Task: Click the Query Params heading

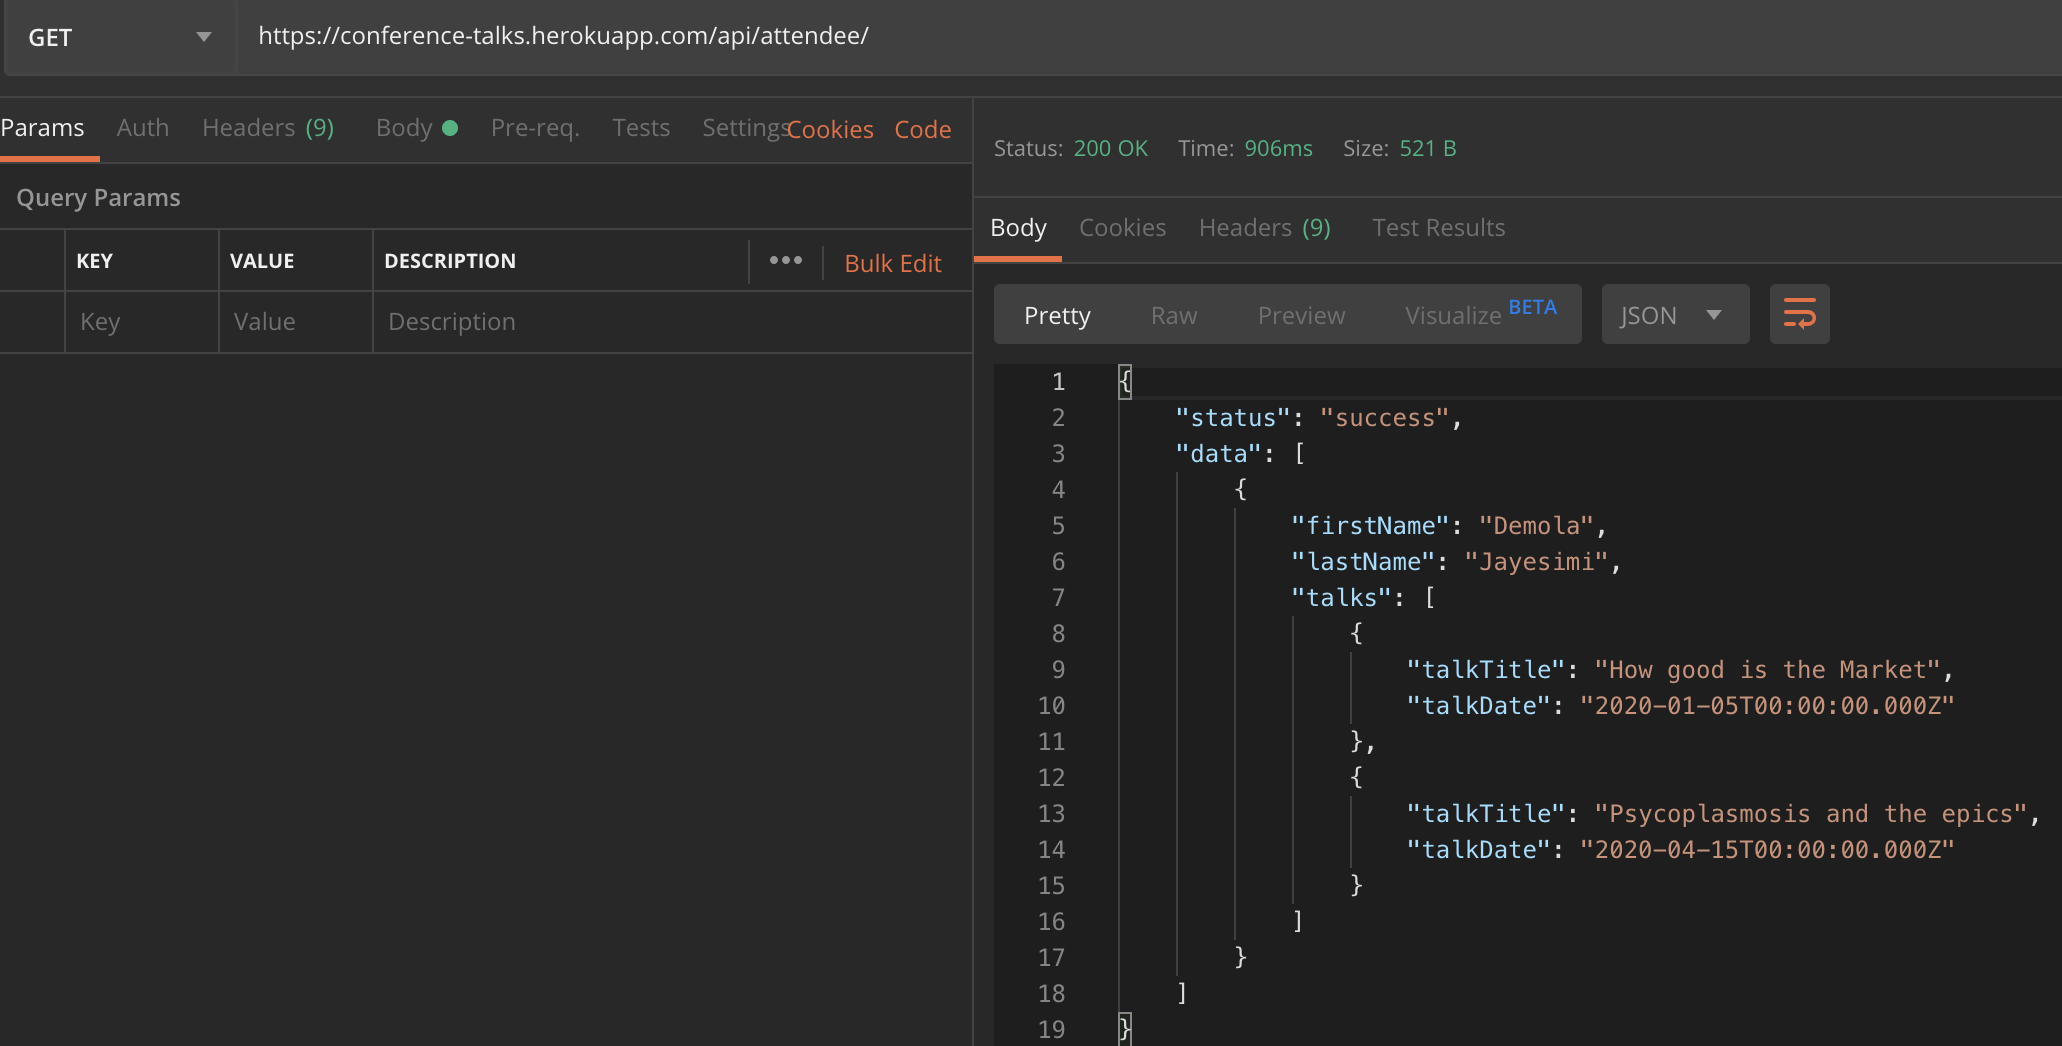Action: [98, 198]
